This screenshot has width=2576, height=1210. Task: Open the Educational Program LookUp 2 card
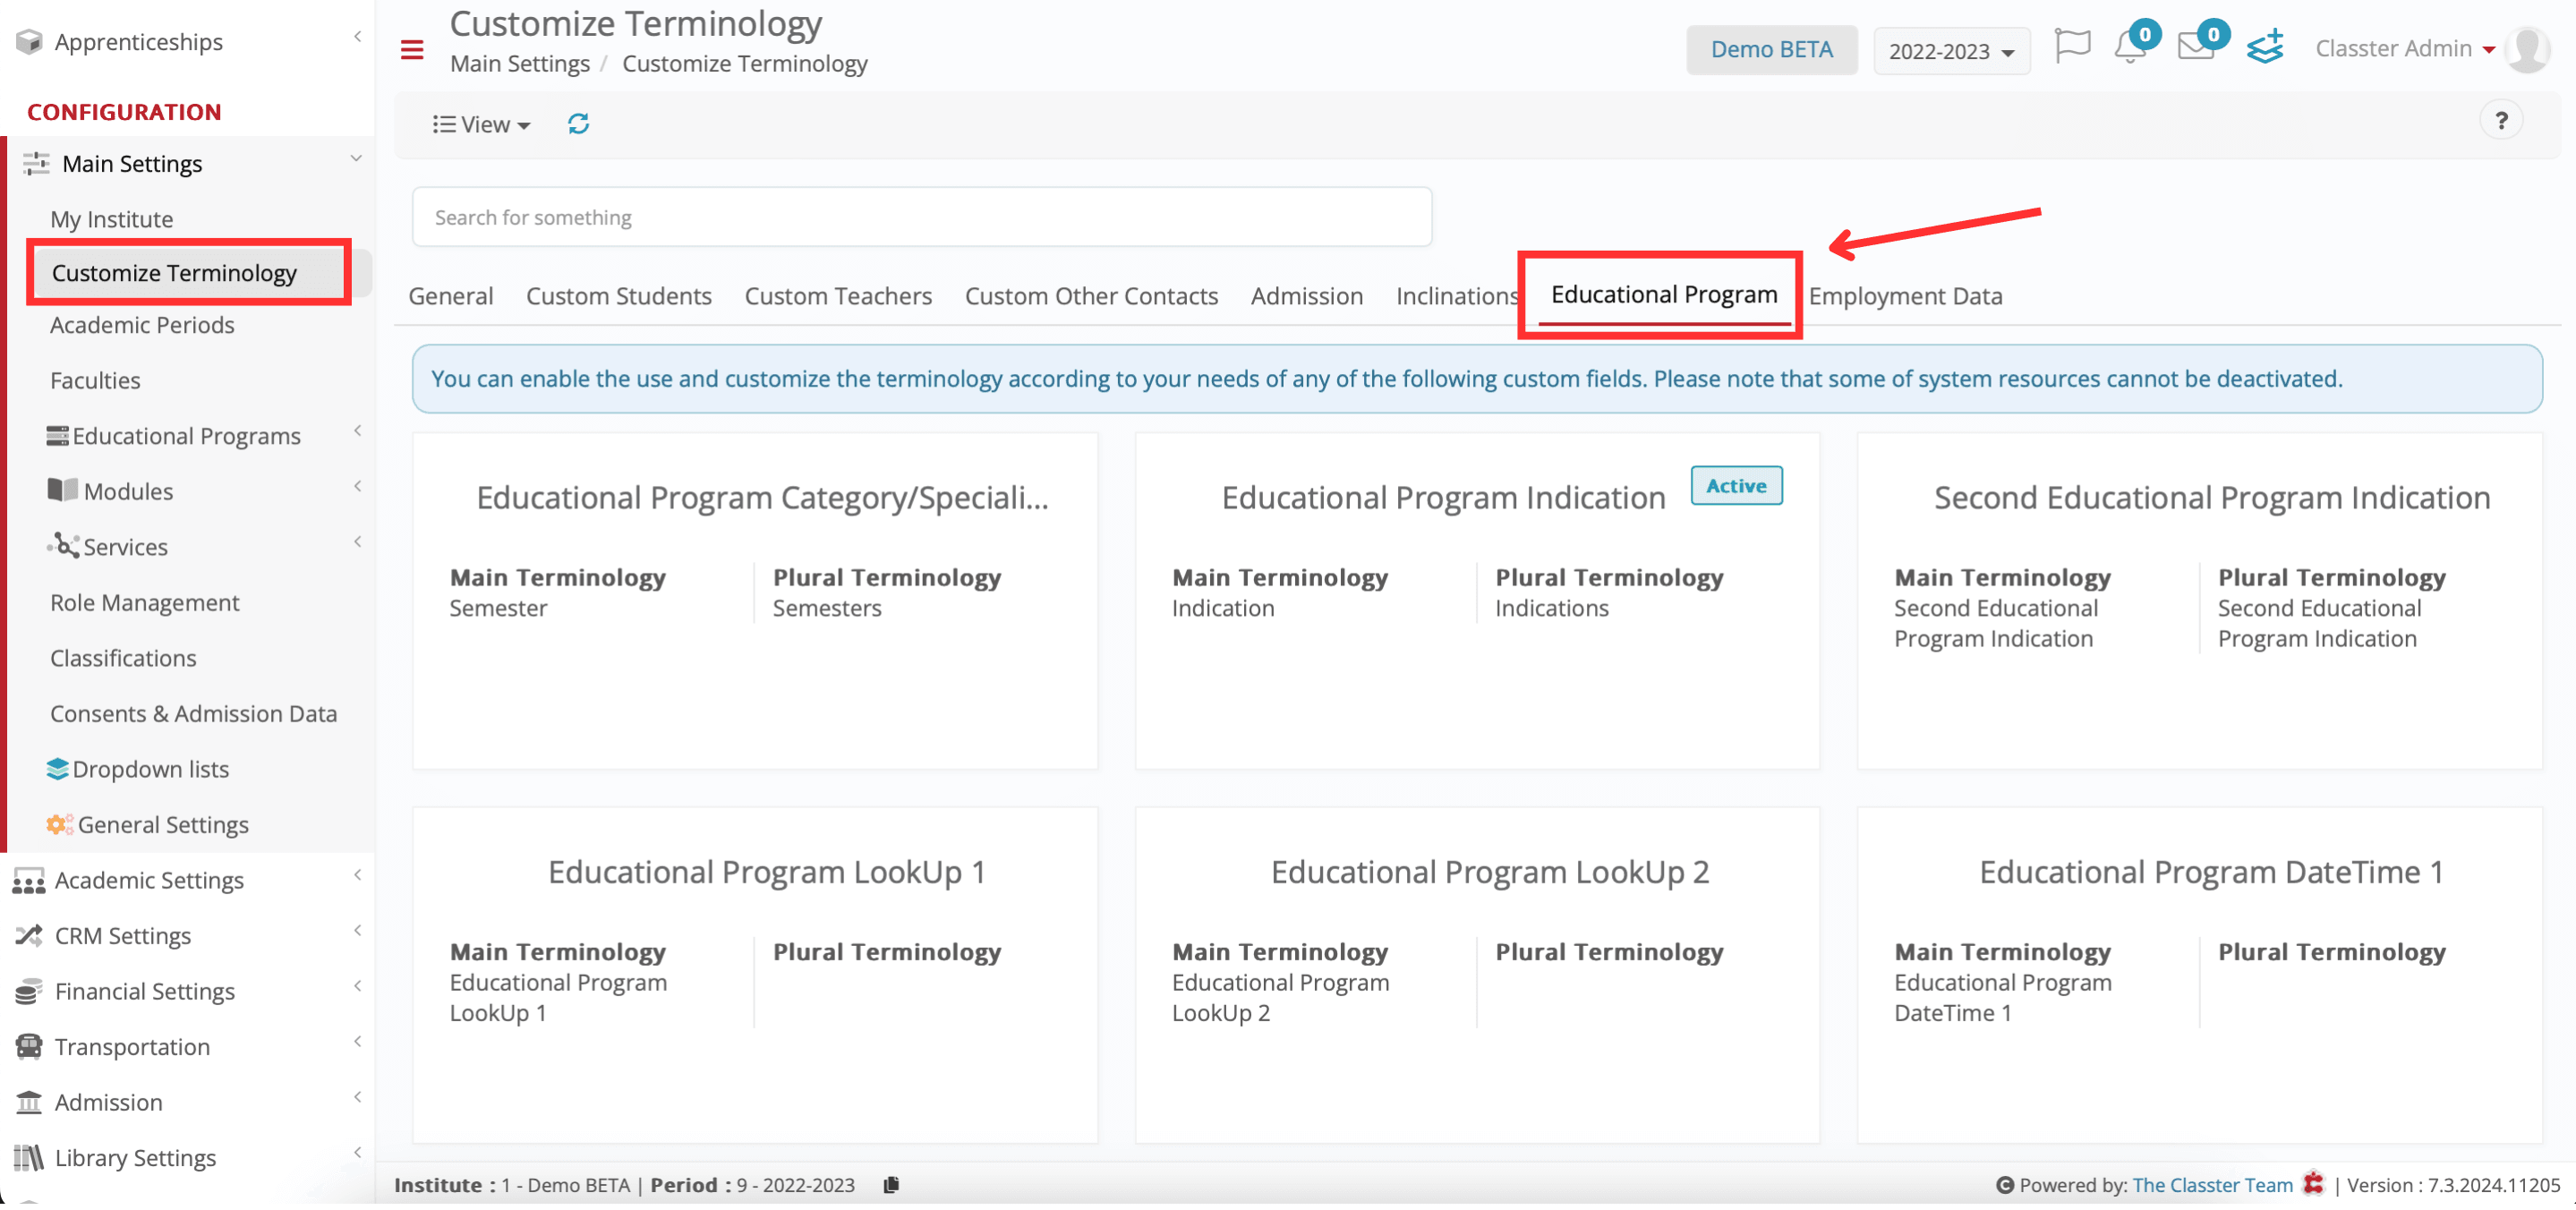tap(1477, 975)
